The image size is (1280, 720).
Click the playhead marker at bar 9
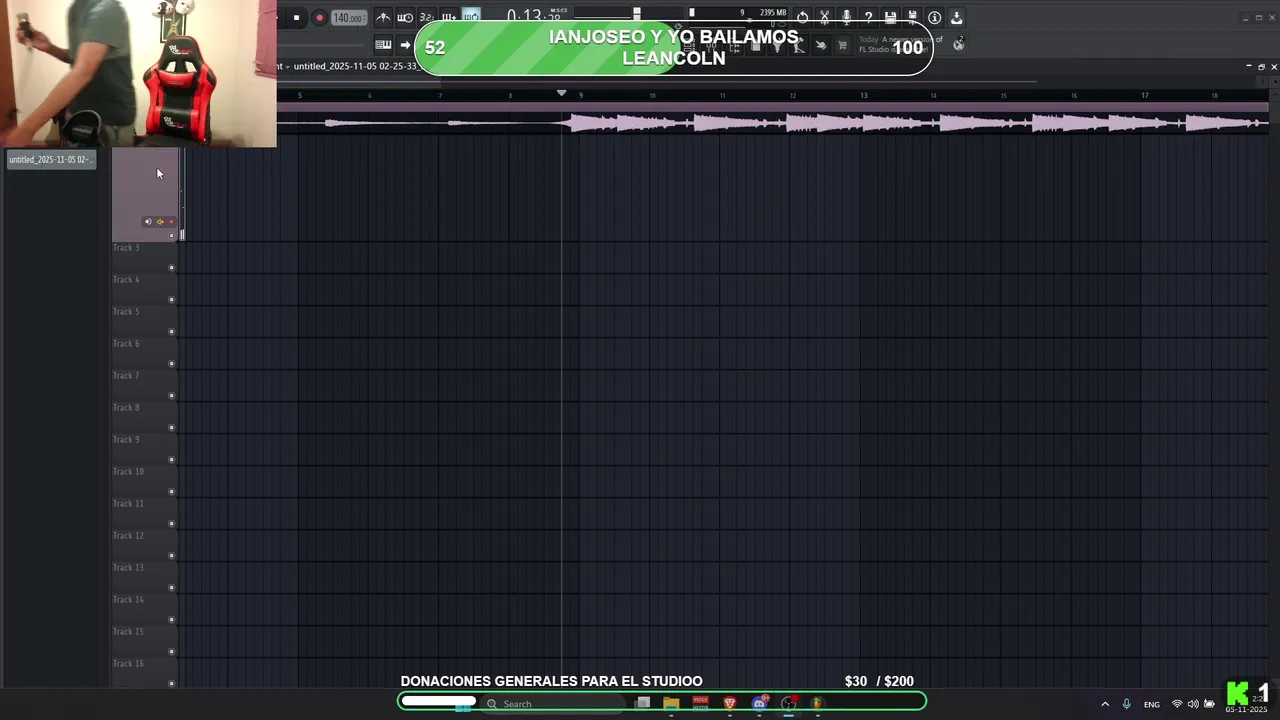pyautogui.click(x=561, y=93)
